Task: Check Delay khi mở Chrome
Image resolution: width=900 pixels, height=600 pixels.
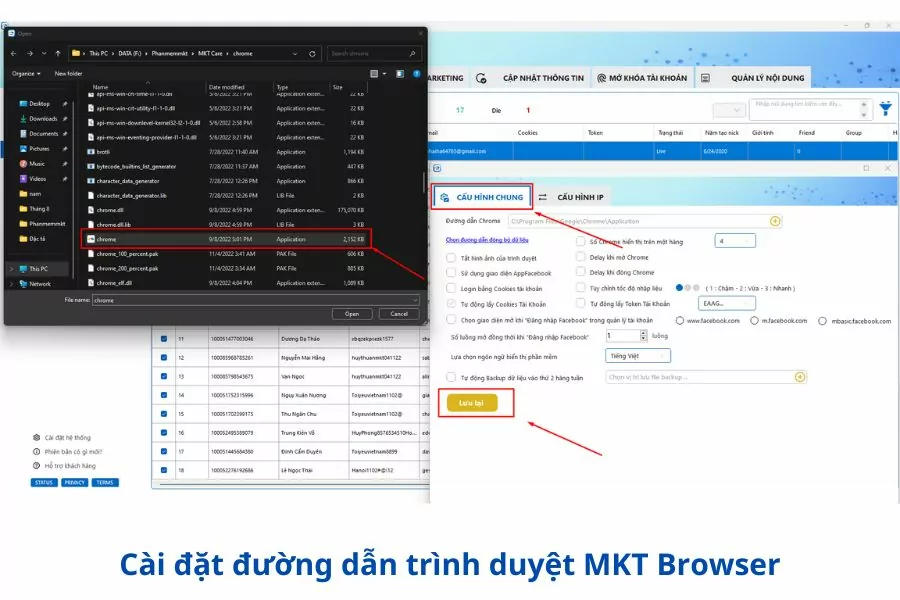Action: click(580, 257)
